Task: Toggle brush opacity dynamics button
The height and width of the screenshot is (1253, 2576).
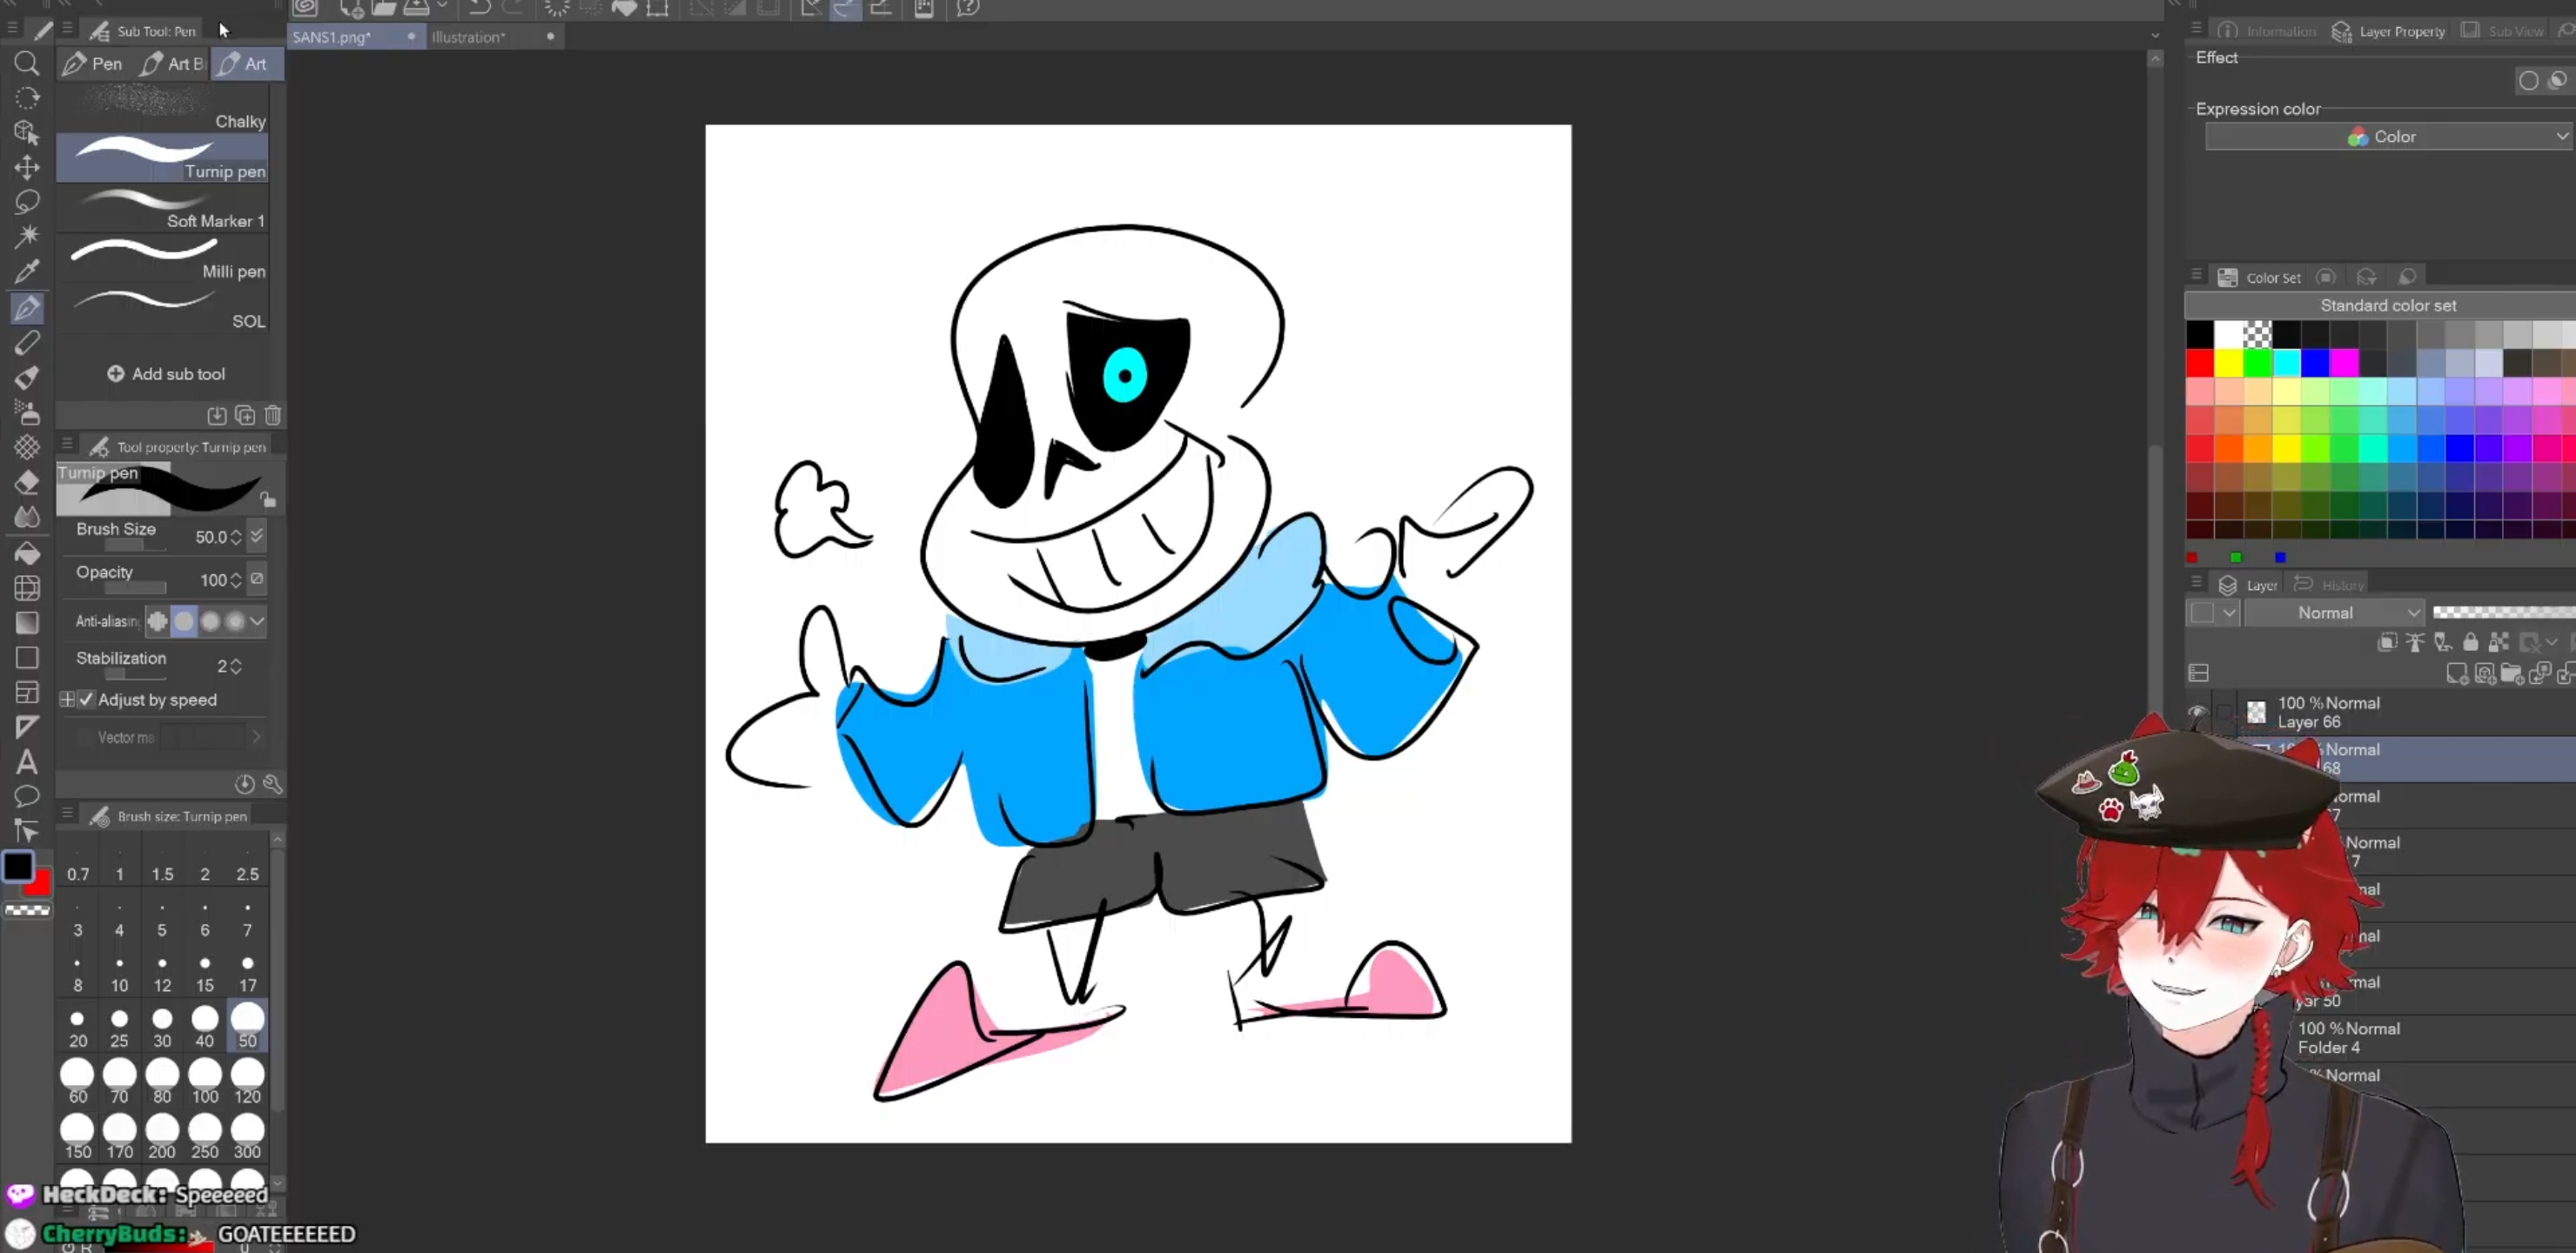Action: (x=257, y=579)
